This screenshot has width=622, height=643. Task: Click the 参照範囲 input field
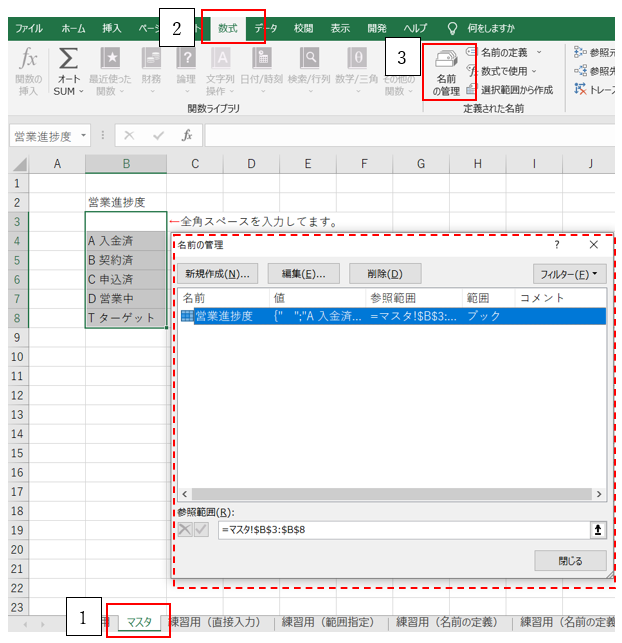point(400,530)
